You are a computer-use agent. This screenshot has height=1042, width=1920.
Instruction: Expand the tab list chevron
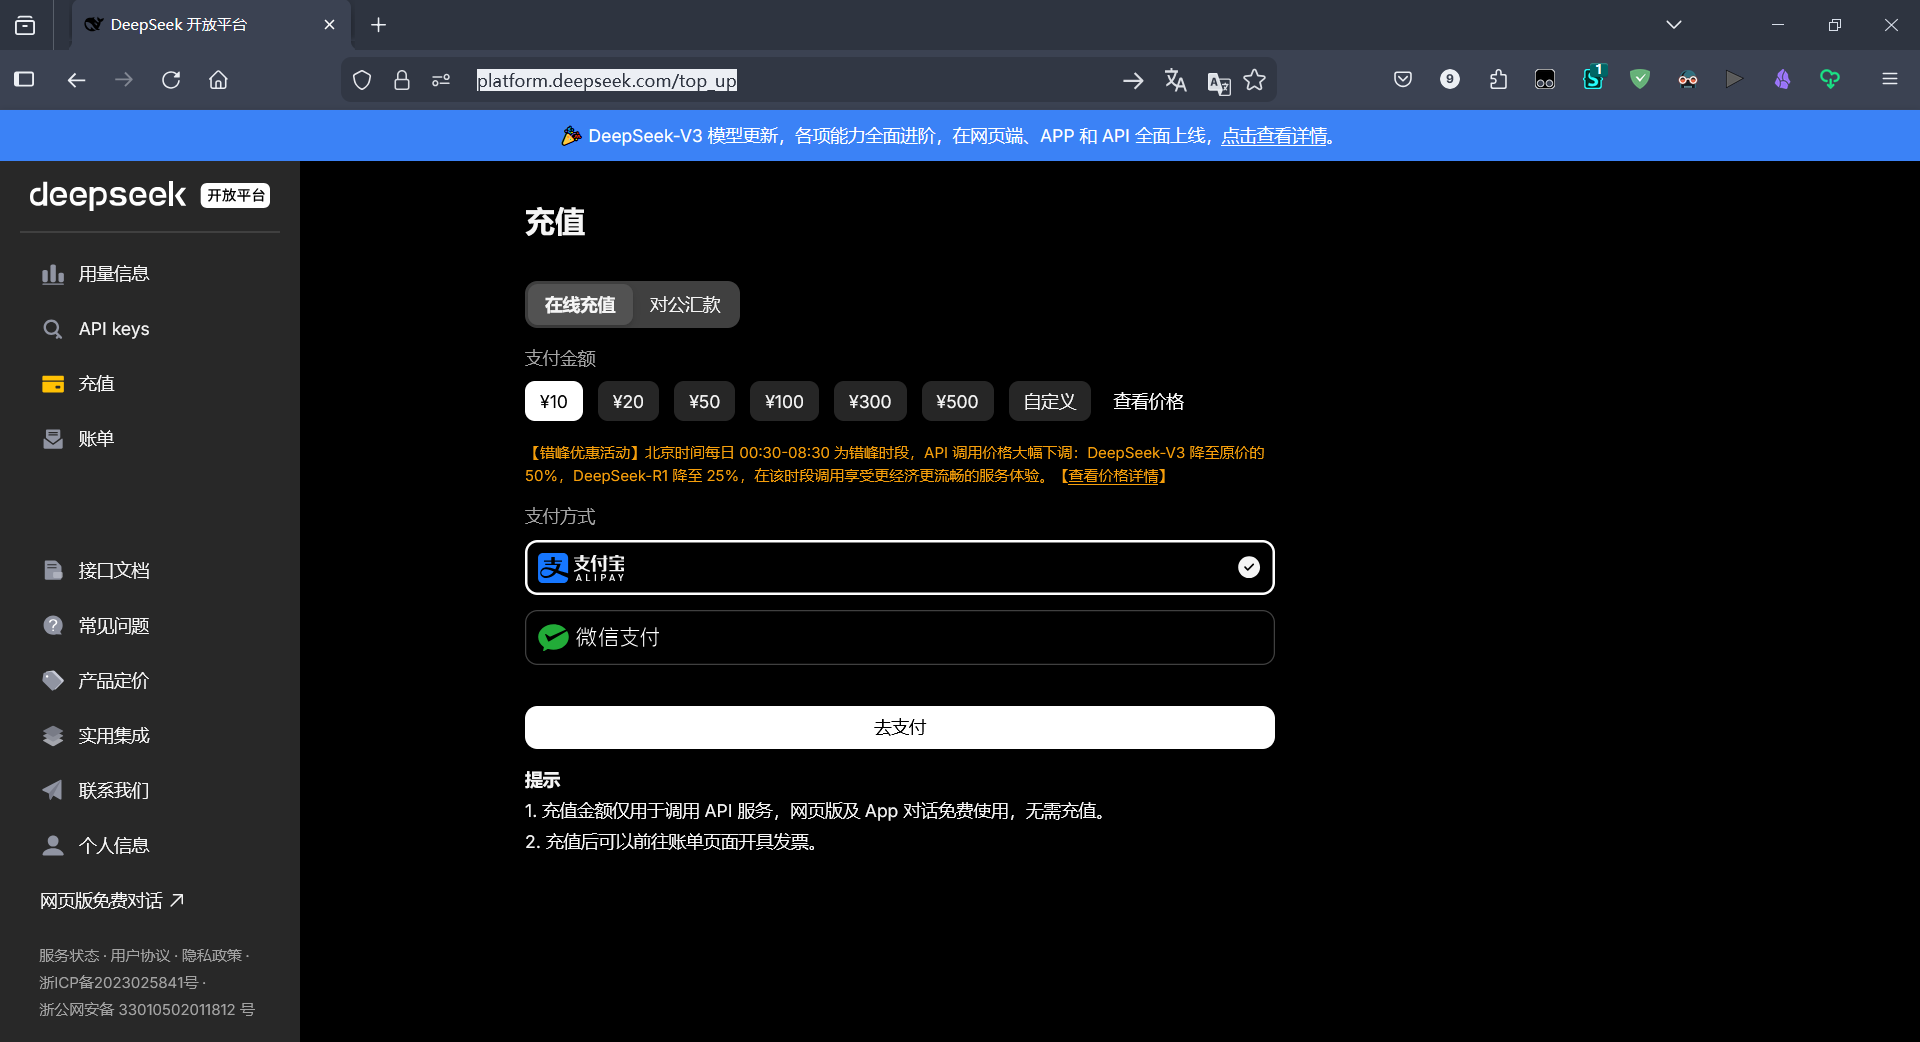click(x=1675, y=24)
